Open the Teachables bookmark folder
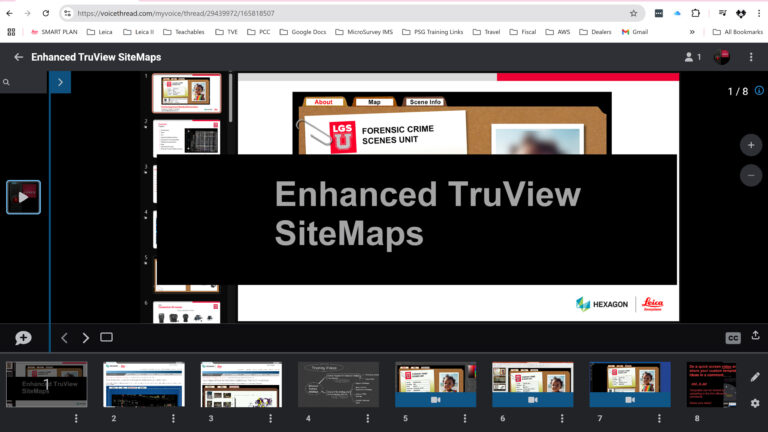768x432 pixels. click(x=182, y=32)
